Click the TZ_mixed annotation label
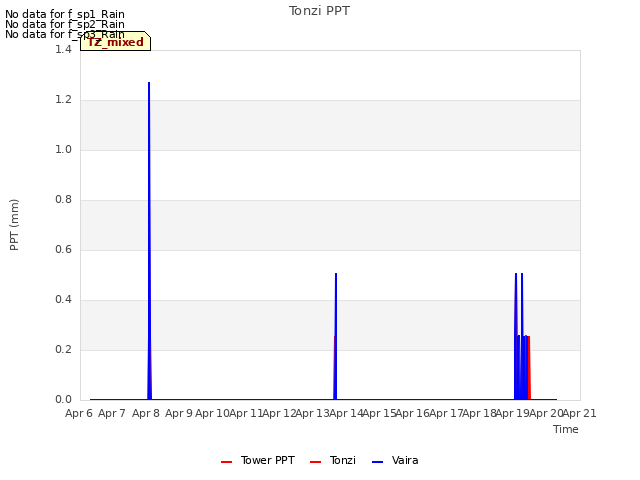640x480 pixels. coord(116,41)
